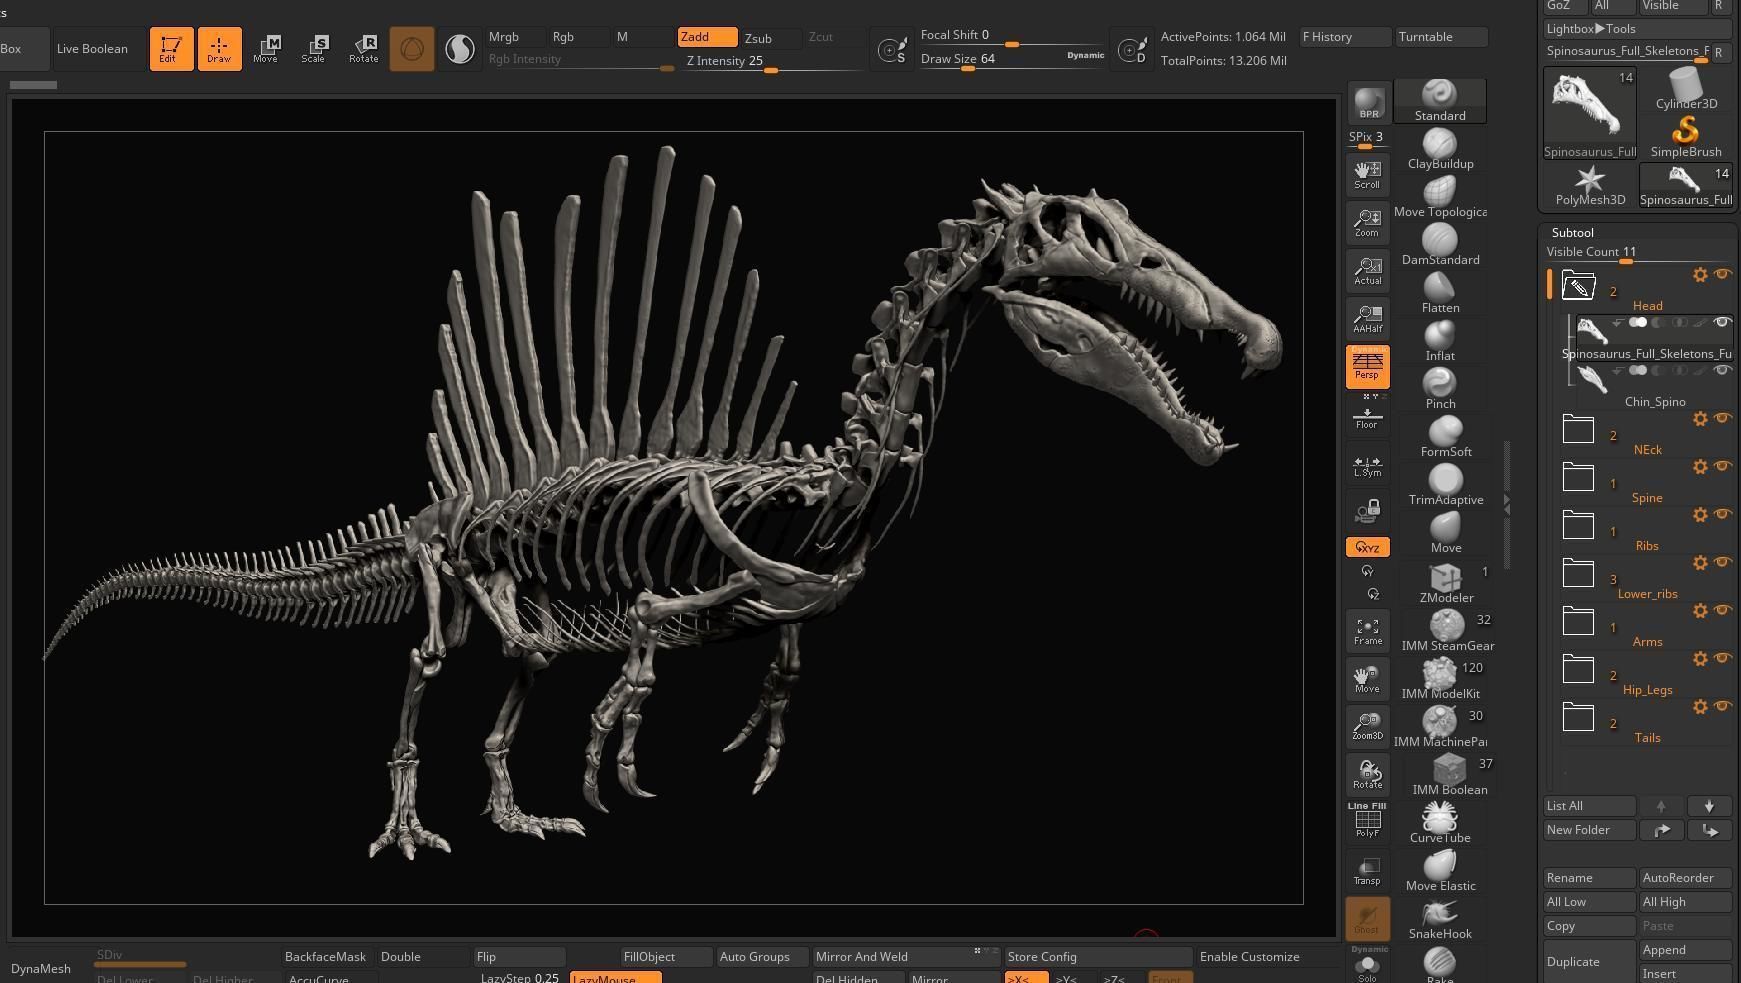This screenshot has width=1741, height=983.
Task: Expand the NEck subtool folder
Action: pyautogui.click(x=1578, y=429)
